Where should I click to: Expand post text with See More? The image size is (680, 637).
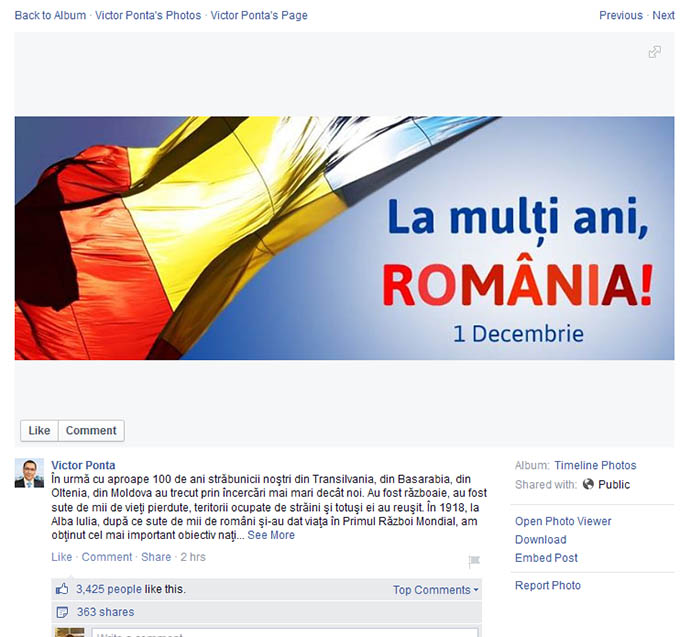[271, 535]
